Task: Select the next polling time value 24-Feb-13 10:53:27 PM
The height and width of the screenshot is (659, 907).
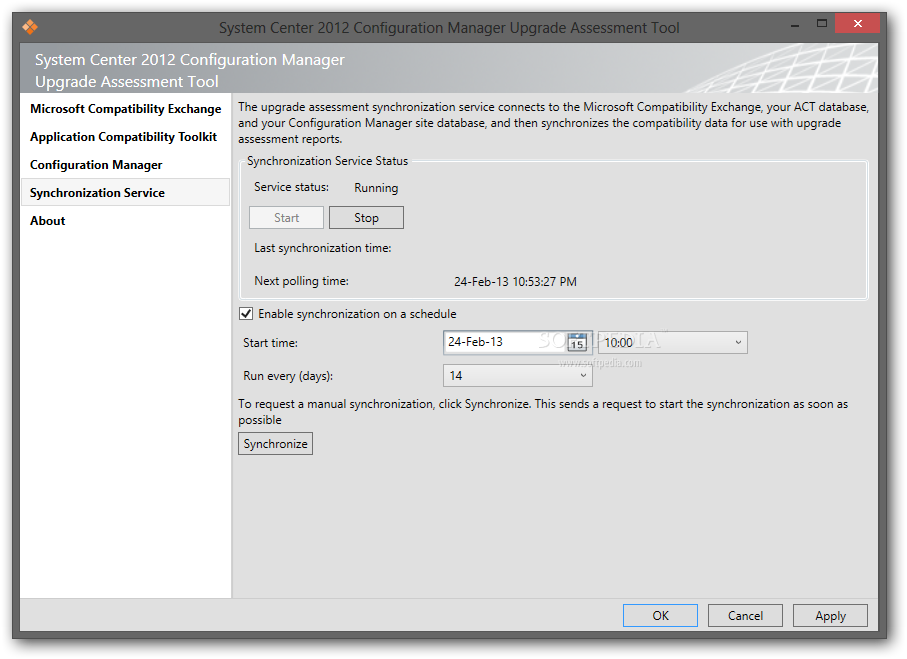Action: point(515,282)
